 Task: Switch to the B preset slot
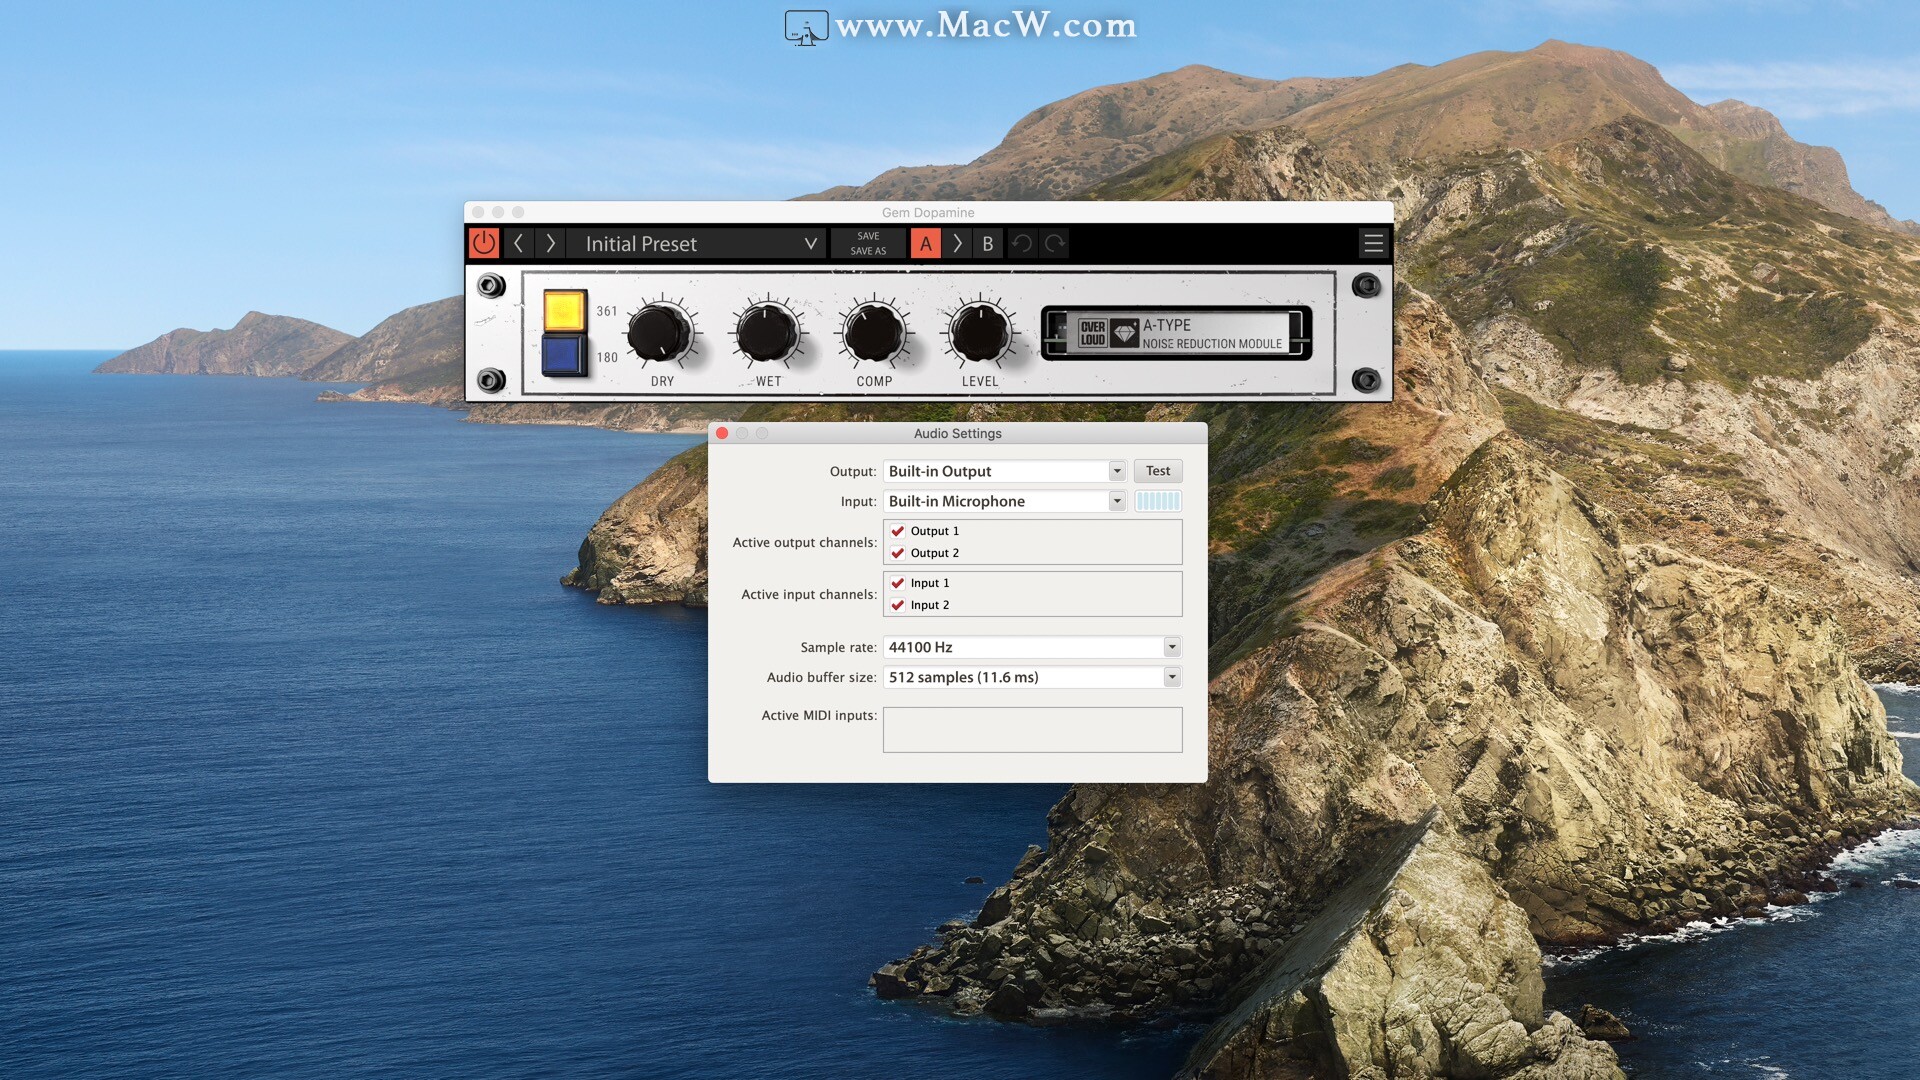coord(988,243)
